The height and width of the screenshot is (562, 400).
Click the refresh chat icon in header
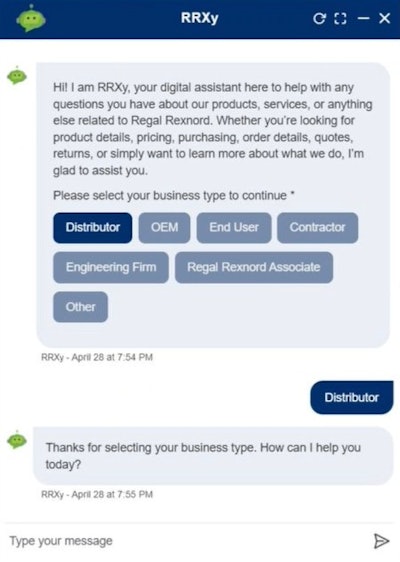[319, 18]
